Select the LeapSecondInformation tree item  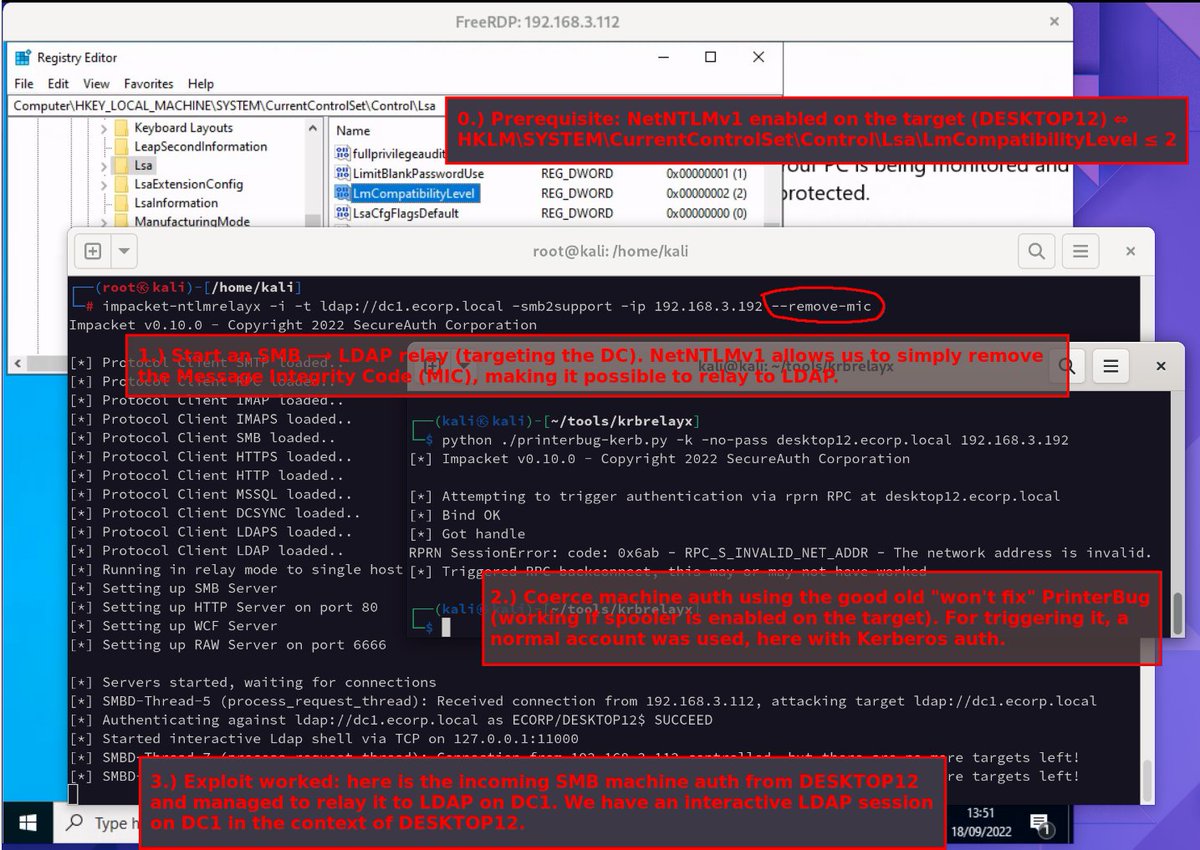point(200,147)
